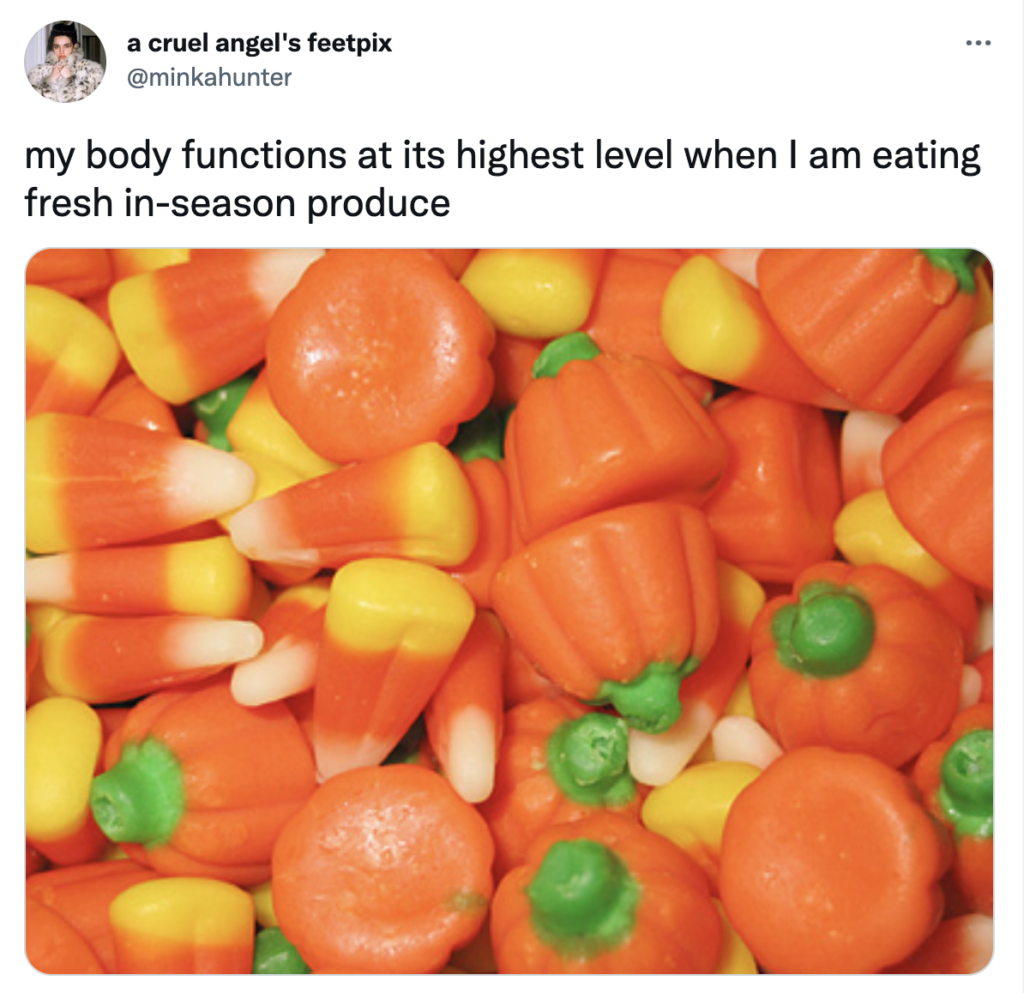1024x993 pixels.
Task: Click 'feetpix' in the display name
Action: (x=349, y=44)
